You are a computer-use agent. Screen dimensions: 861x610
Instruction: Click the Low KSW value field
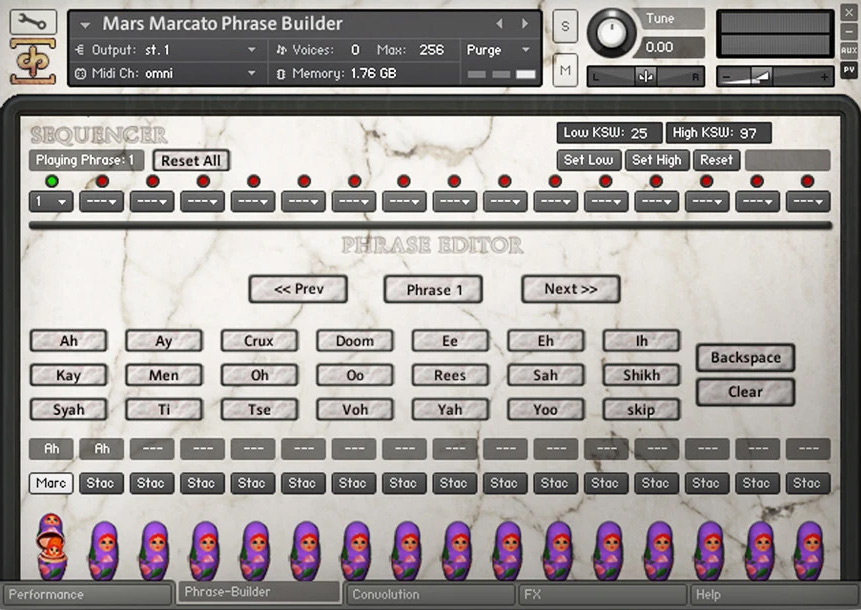point(609,133)
